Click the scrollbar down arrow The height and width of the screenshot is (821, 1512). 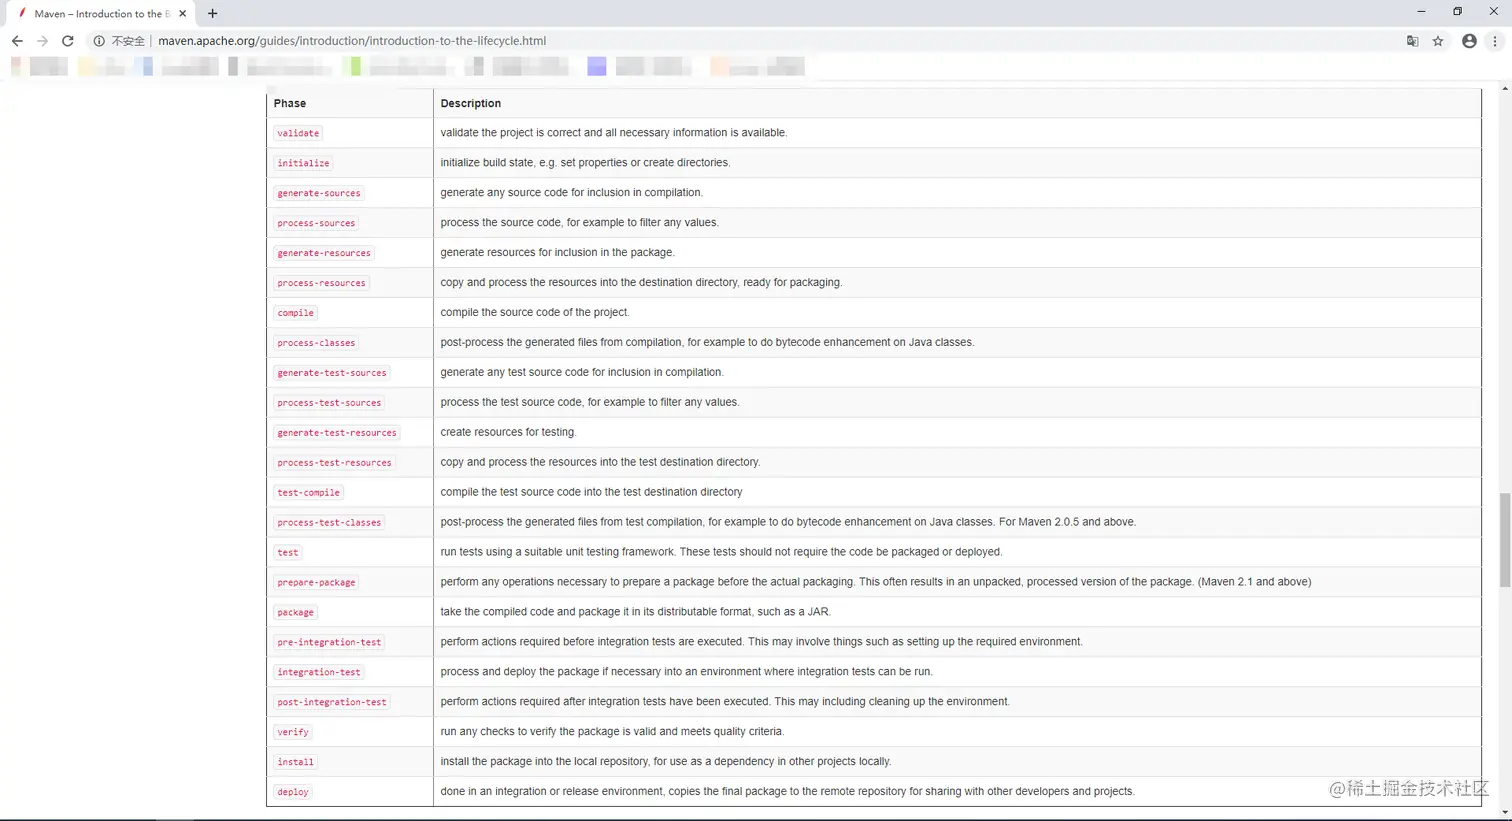pos(1504,813)
